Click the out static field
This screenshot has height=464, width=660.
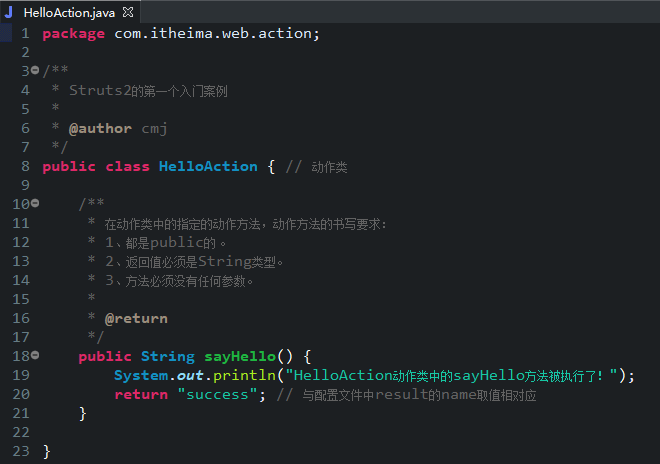pyautogui.click(x=190, y=375)
